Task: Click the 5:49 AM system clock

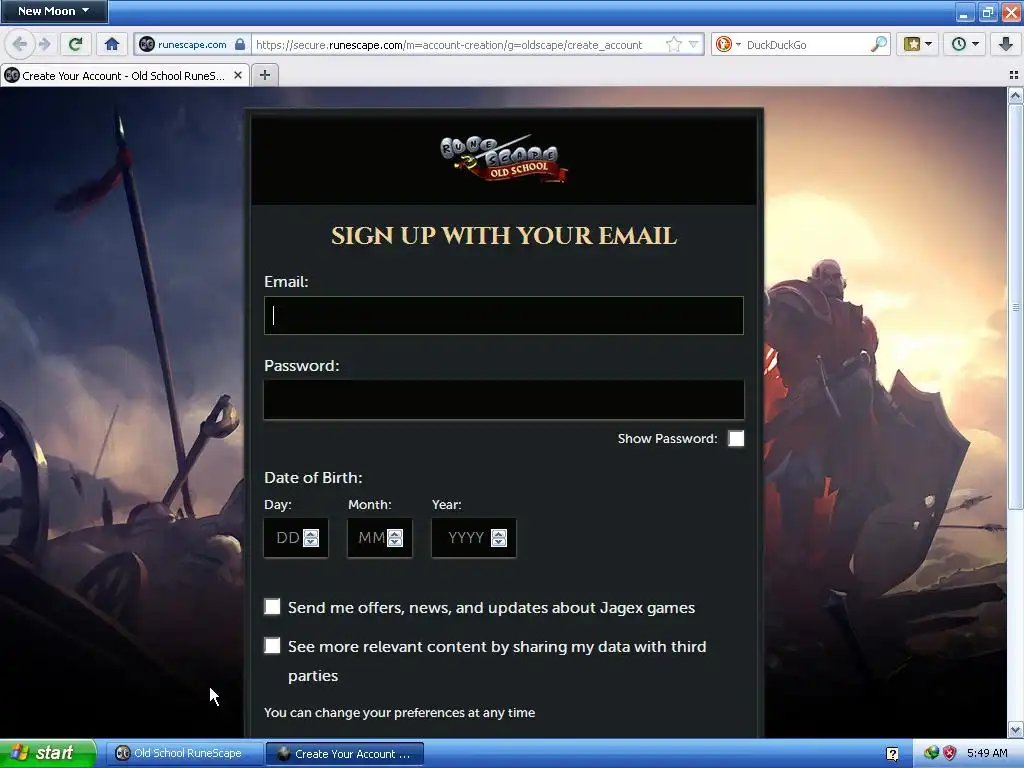Action: tap(987, 753)
